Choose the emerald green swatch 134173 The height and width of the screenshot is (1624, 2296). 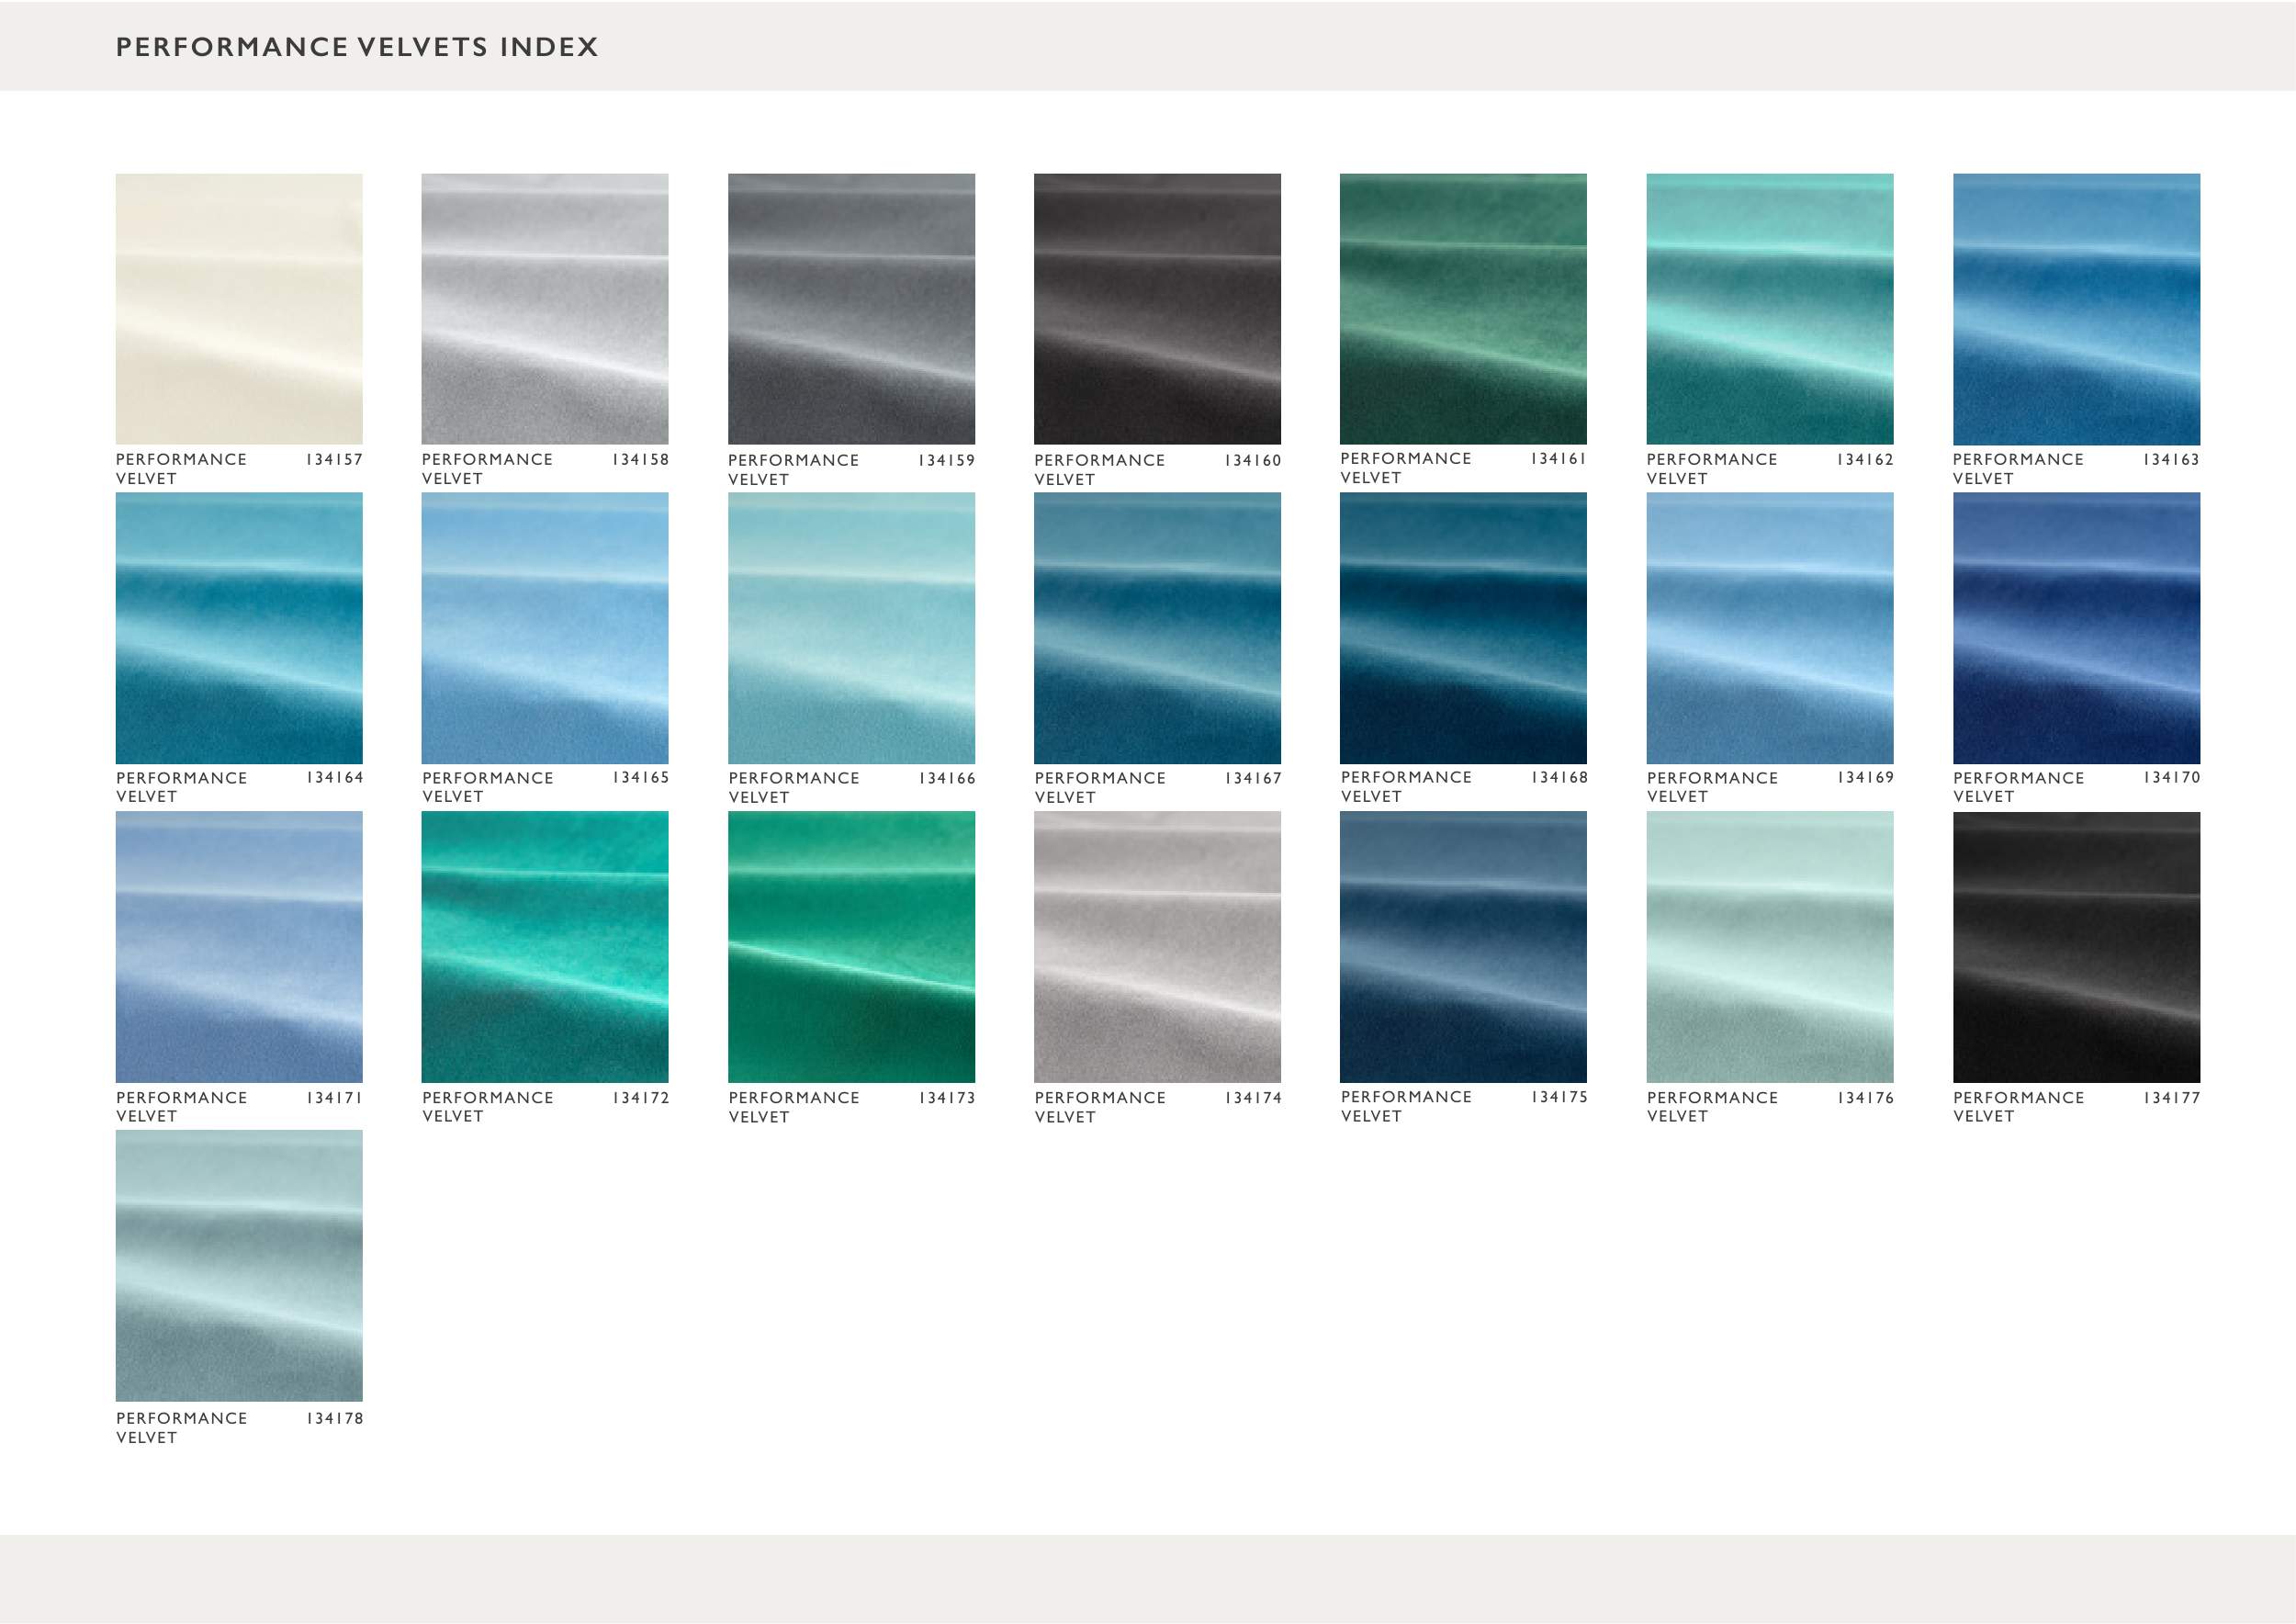[x=851, y=946]
